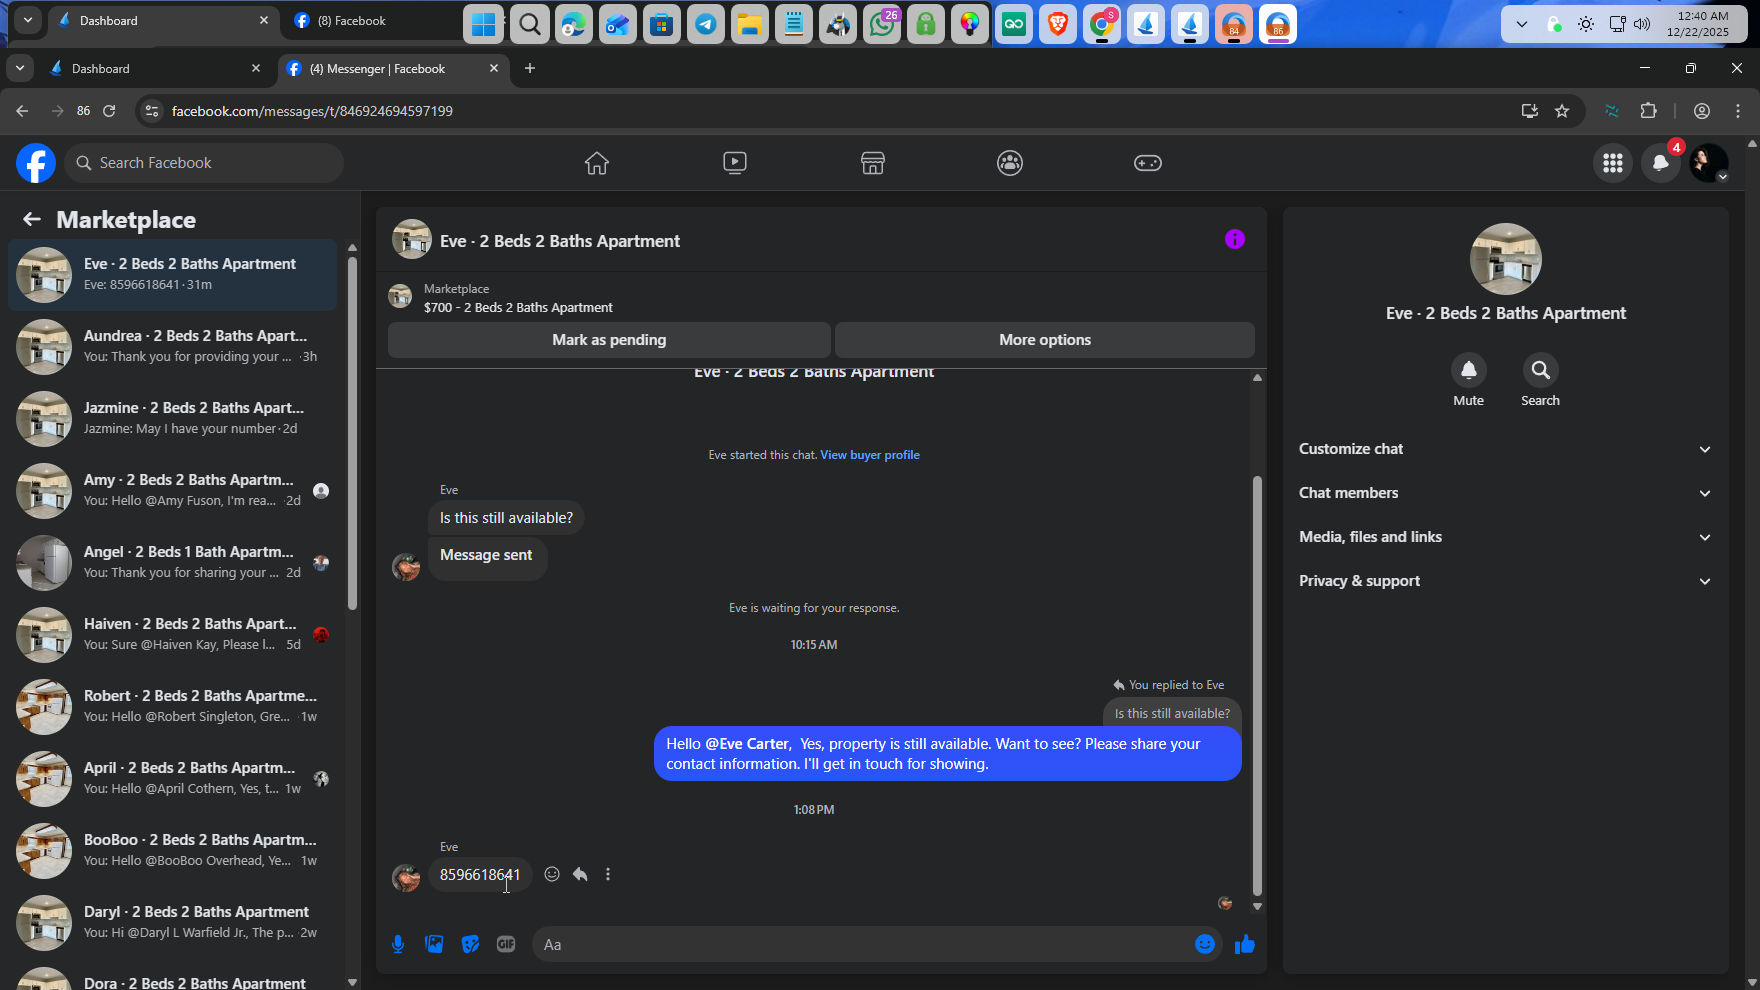1760x990 pixels.
Task: Expand the Customize chat section
Action: pyautogui.click(x=1505, y=449)
